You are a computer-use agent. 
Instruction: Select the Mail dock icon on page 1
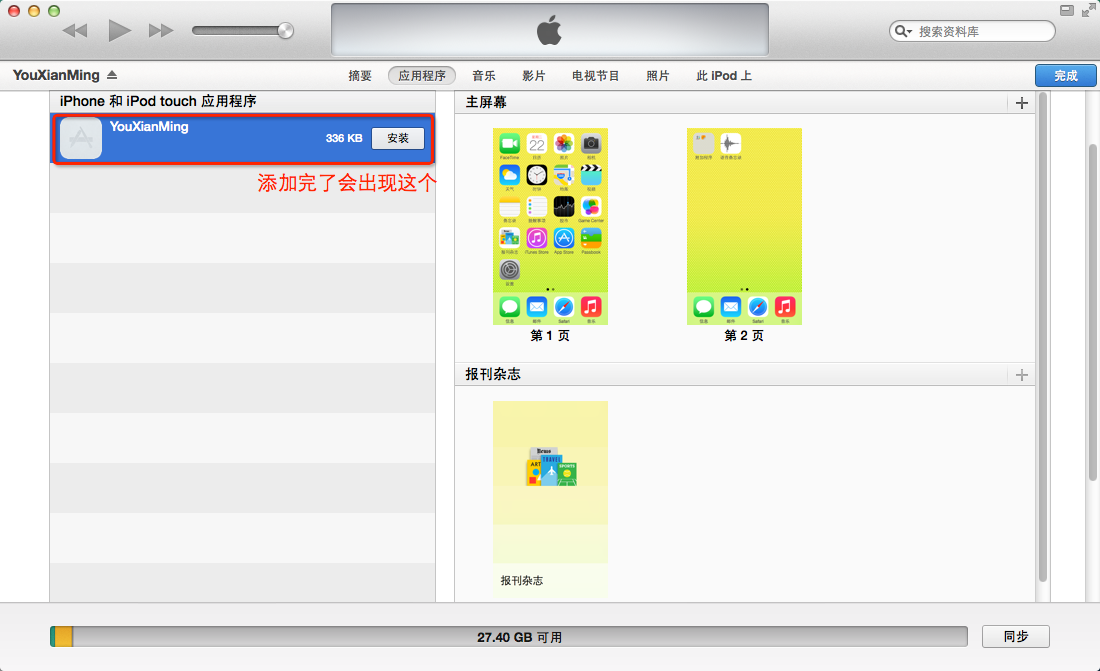pos(537,307)
